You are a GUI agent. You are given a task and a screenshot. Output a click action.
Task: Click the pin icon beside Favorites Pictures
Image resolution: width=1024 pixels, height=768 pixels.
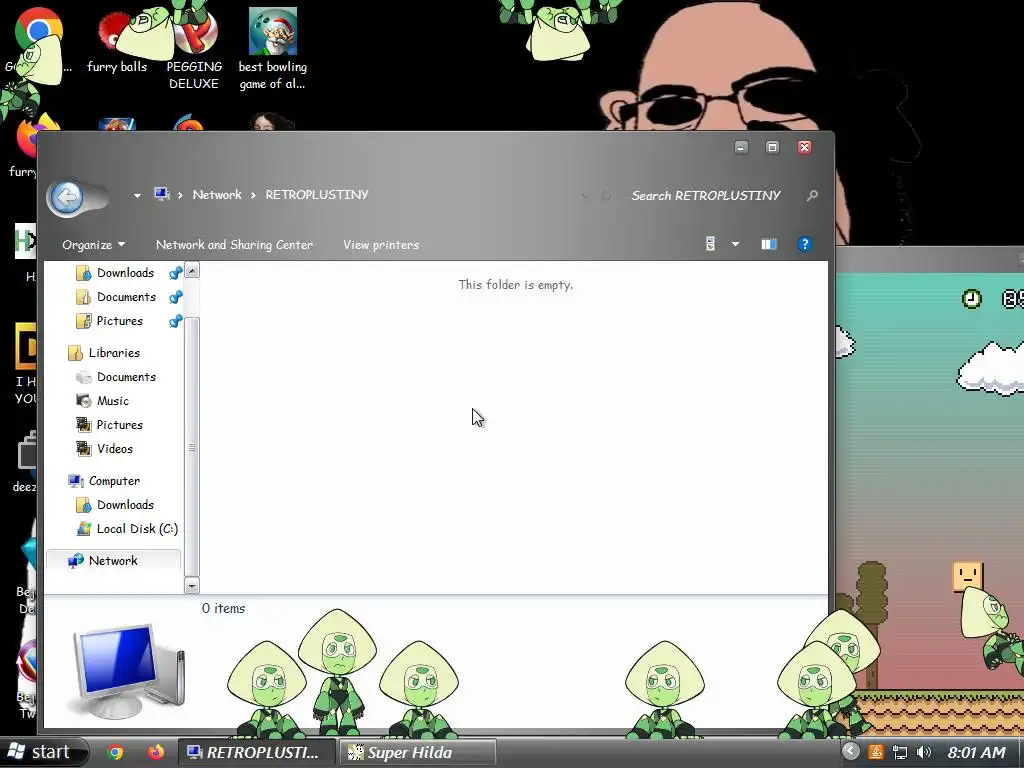tap(175, 321)
